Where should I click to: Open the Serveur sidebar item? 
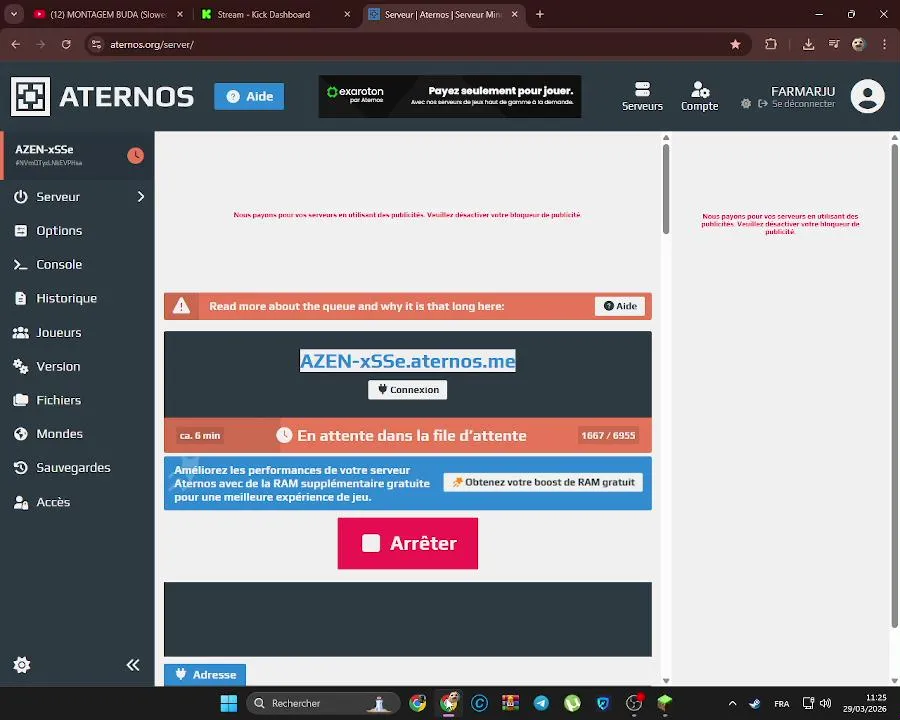58,197
